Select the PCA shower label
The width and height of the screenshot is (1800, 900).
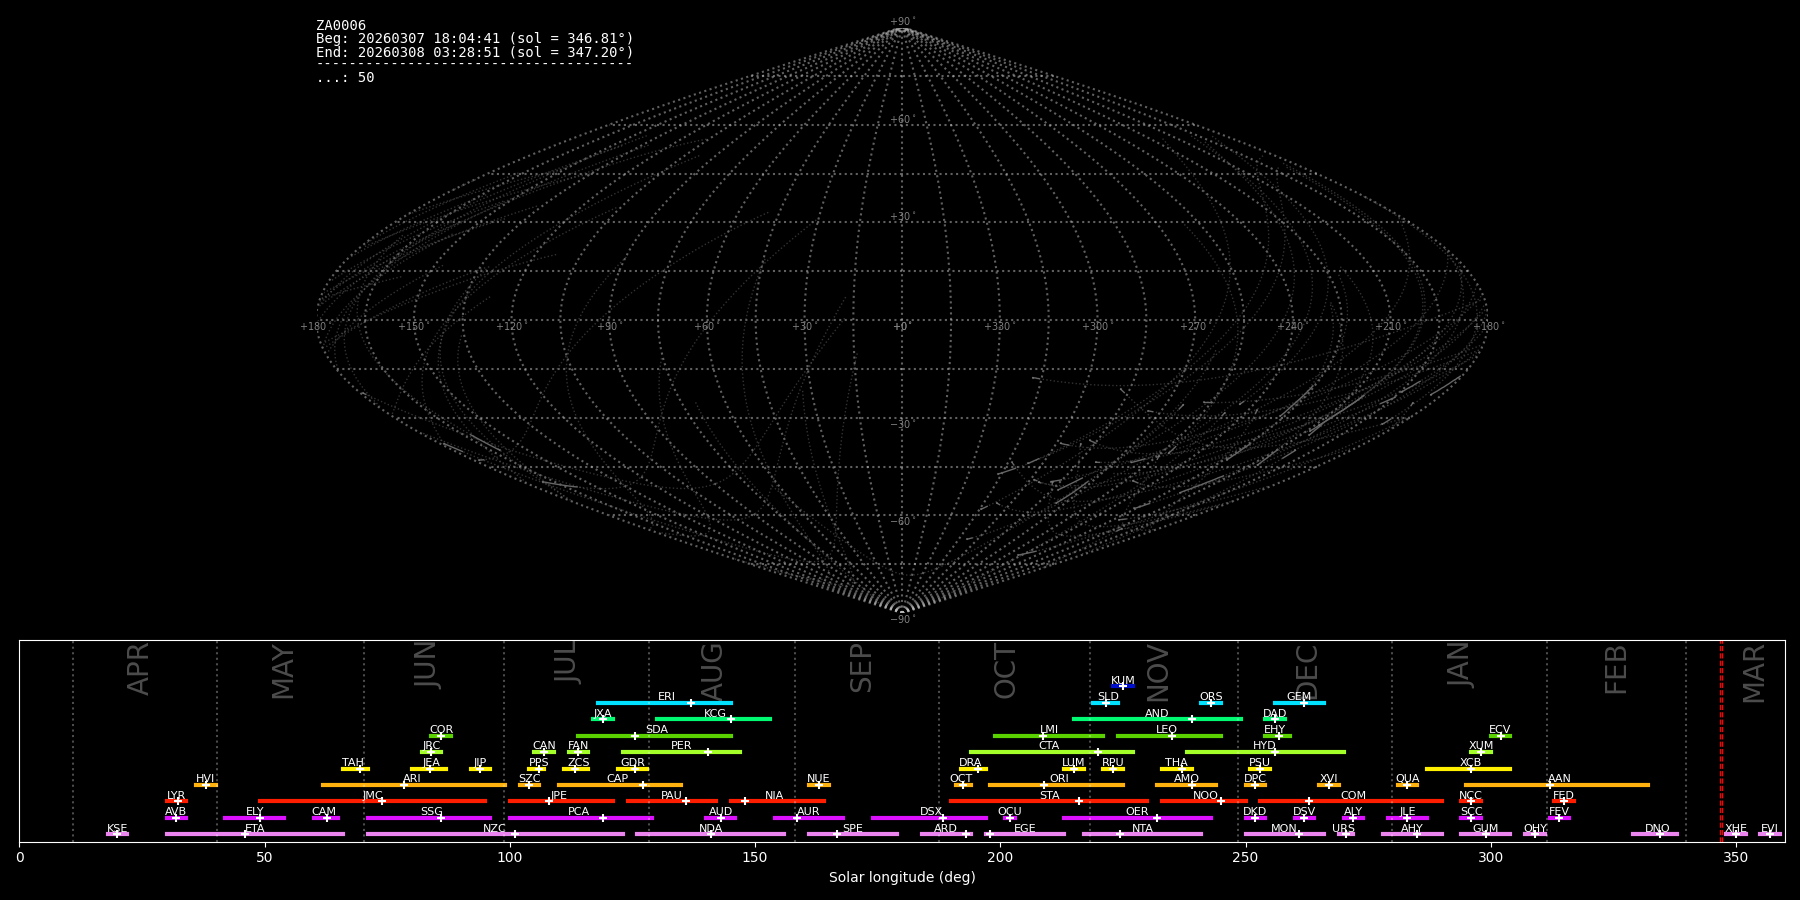point(579,812)
